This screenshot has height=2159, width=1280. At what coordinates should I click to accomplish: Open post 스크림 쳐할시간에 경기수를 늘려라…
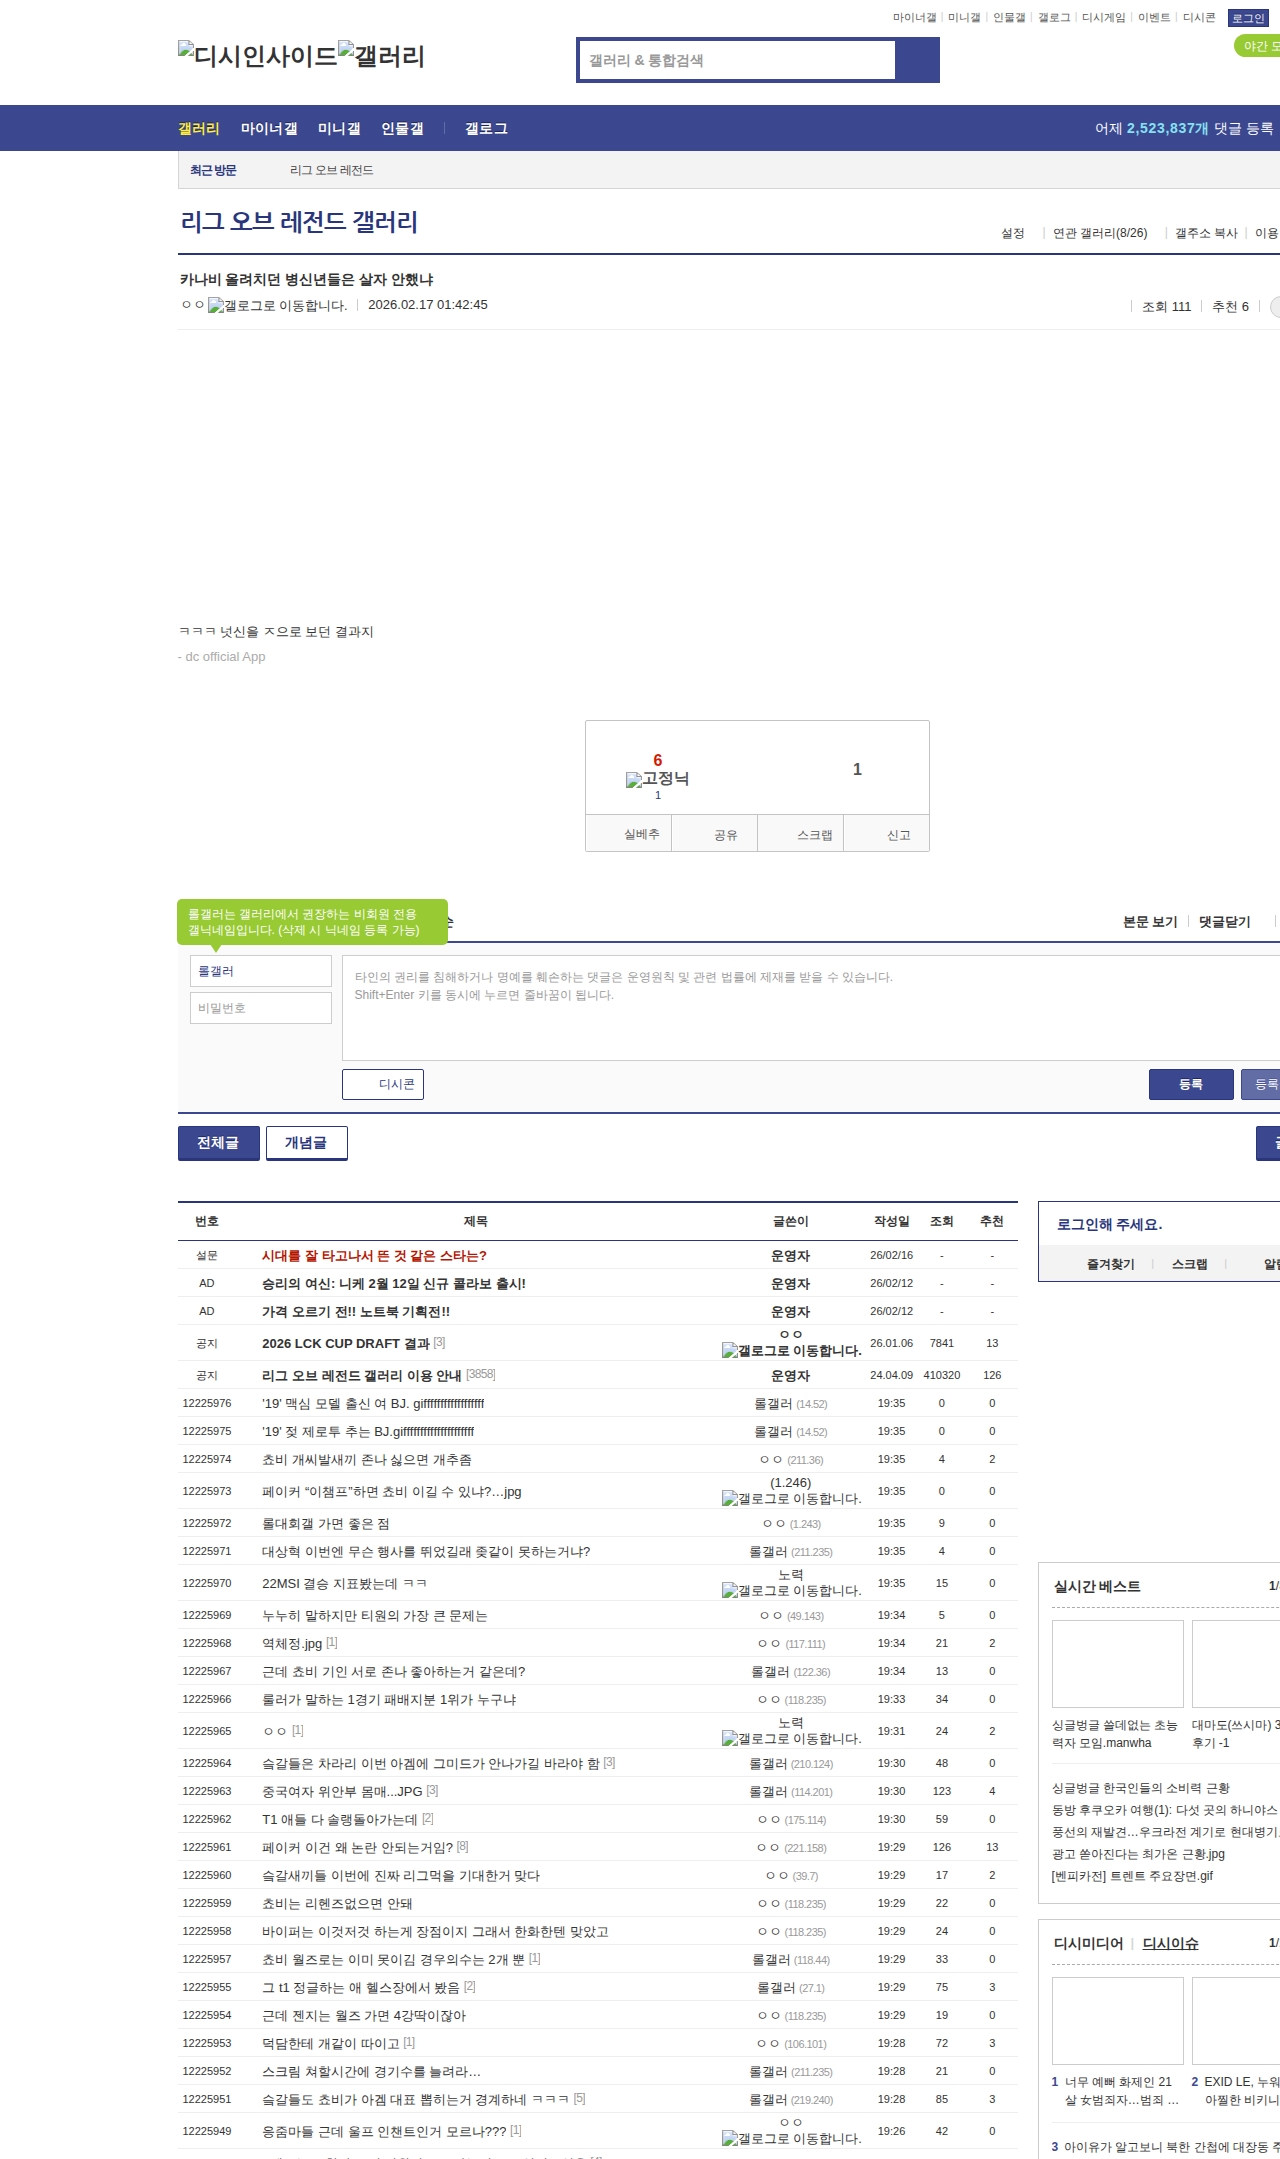coord(371,2072)
